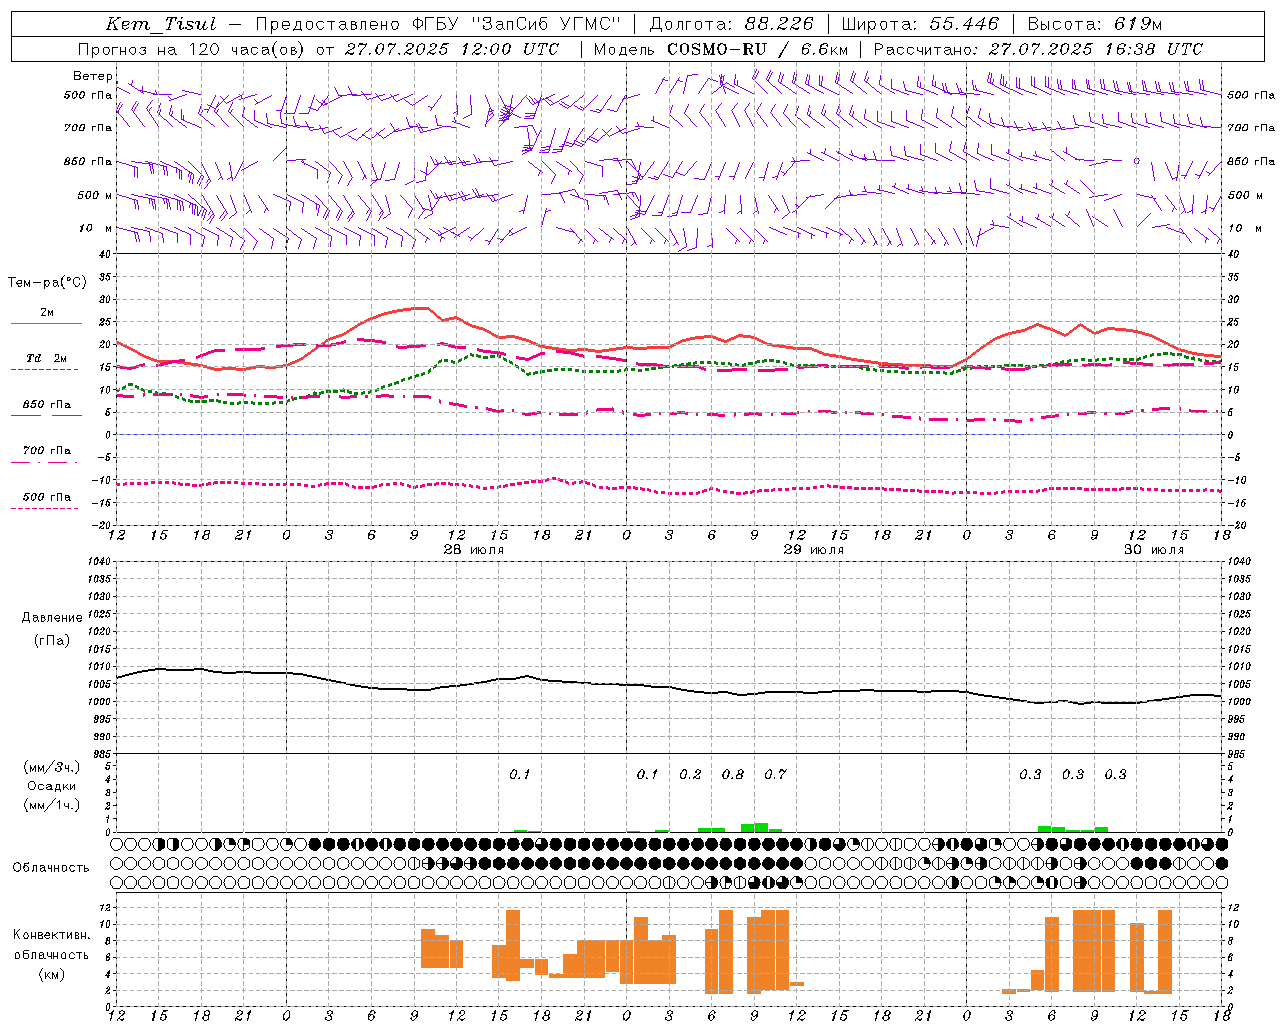The image size is (1280, 1024).
Task: Select the 10 м wind level label on the left
Action: (95, 228)
